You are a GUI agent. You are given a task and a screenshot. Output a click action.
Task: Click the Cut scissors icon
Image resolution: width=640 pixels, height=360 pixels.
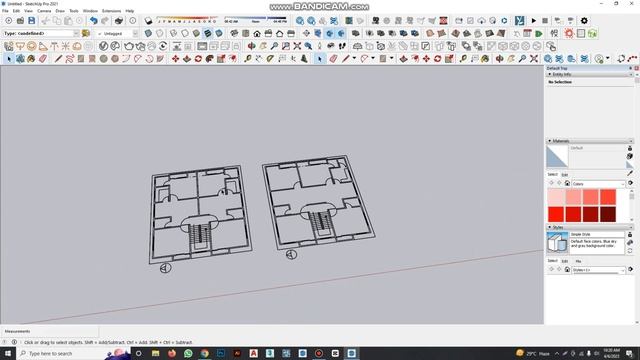click(x=45, y=20)
